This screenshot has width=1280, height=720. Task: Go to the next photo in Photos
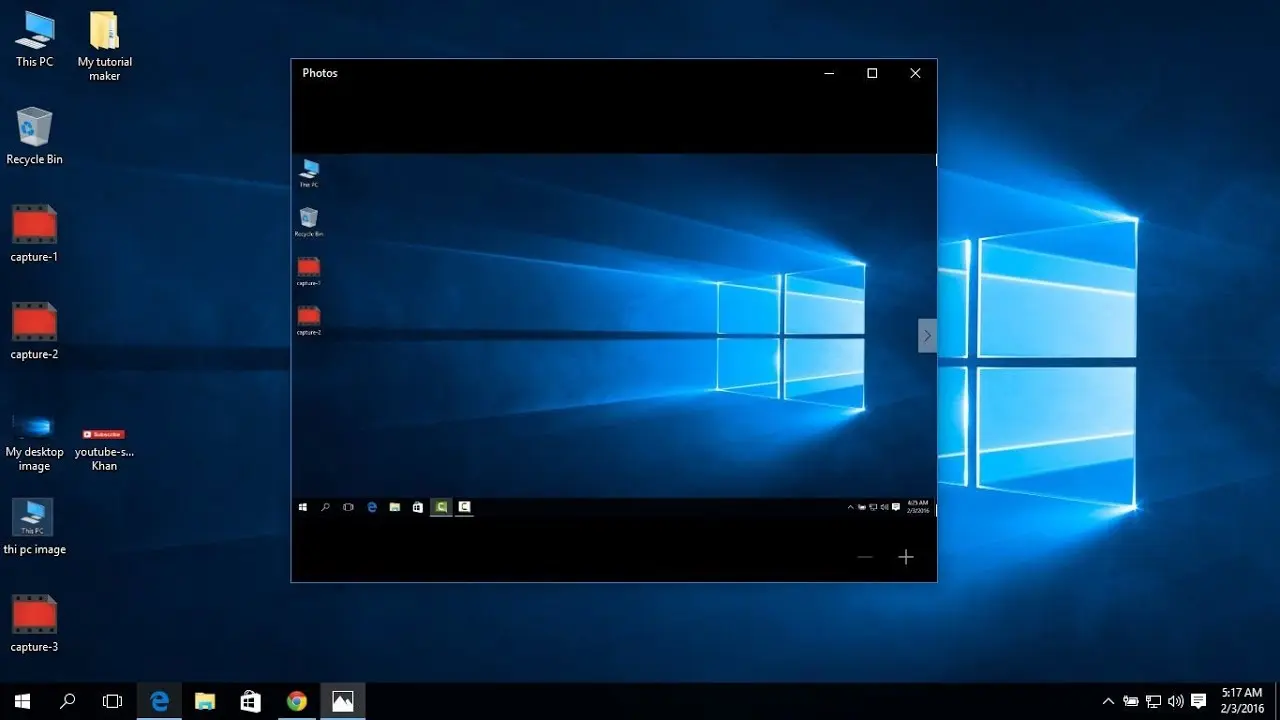coord(927,335)
